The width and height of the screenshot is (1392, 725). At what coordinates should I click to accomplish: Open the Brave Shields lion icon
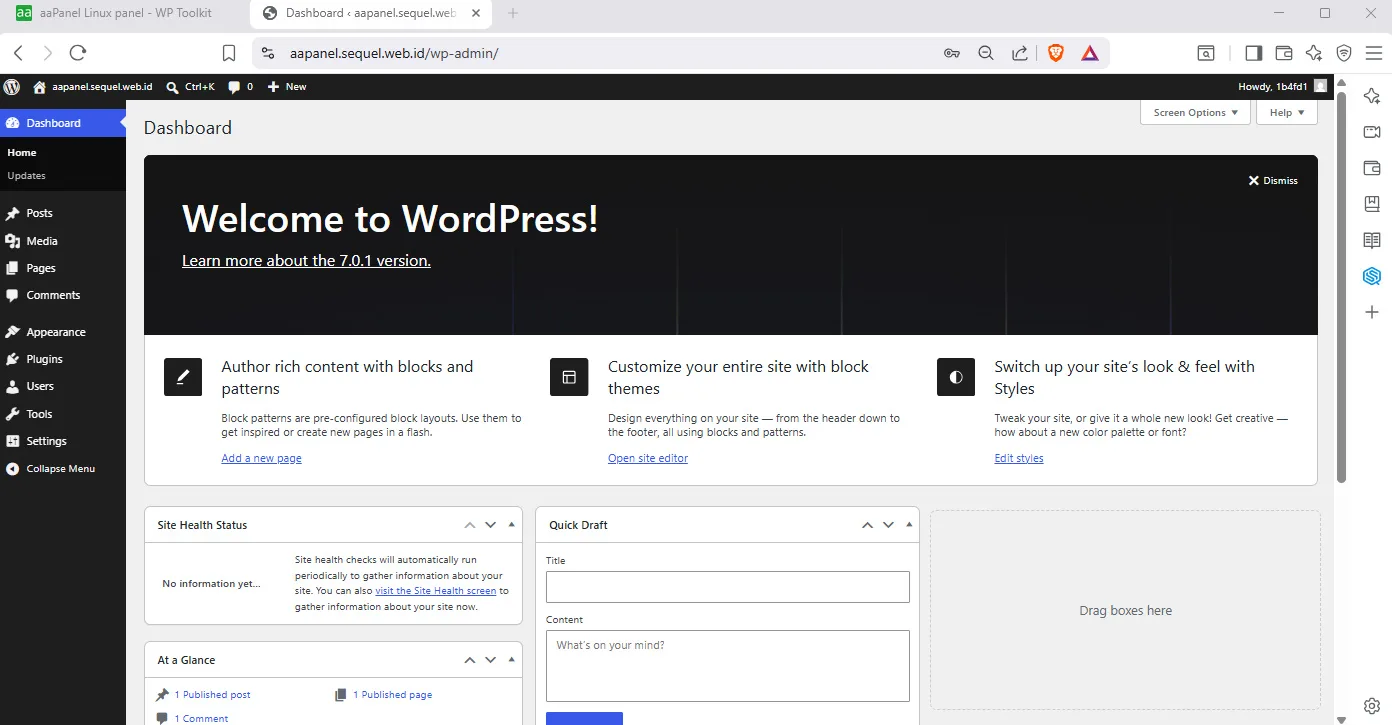pyautogui.click(x=1056, y=53)
